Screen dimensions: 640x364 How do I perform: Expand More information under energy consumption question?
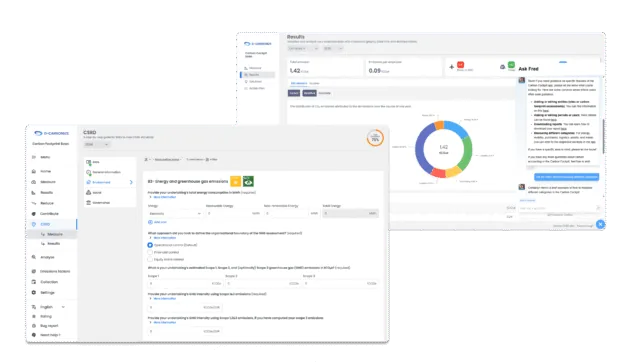(163, 197)
